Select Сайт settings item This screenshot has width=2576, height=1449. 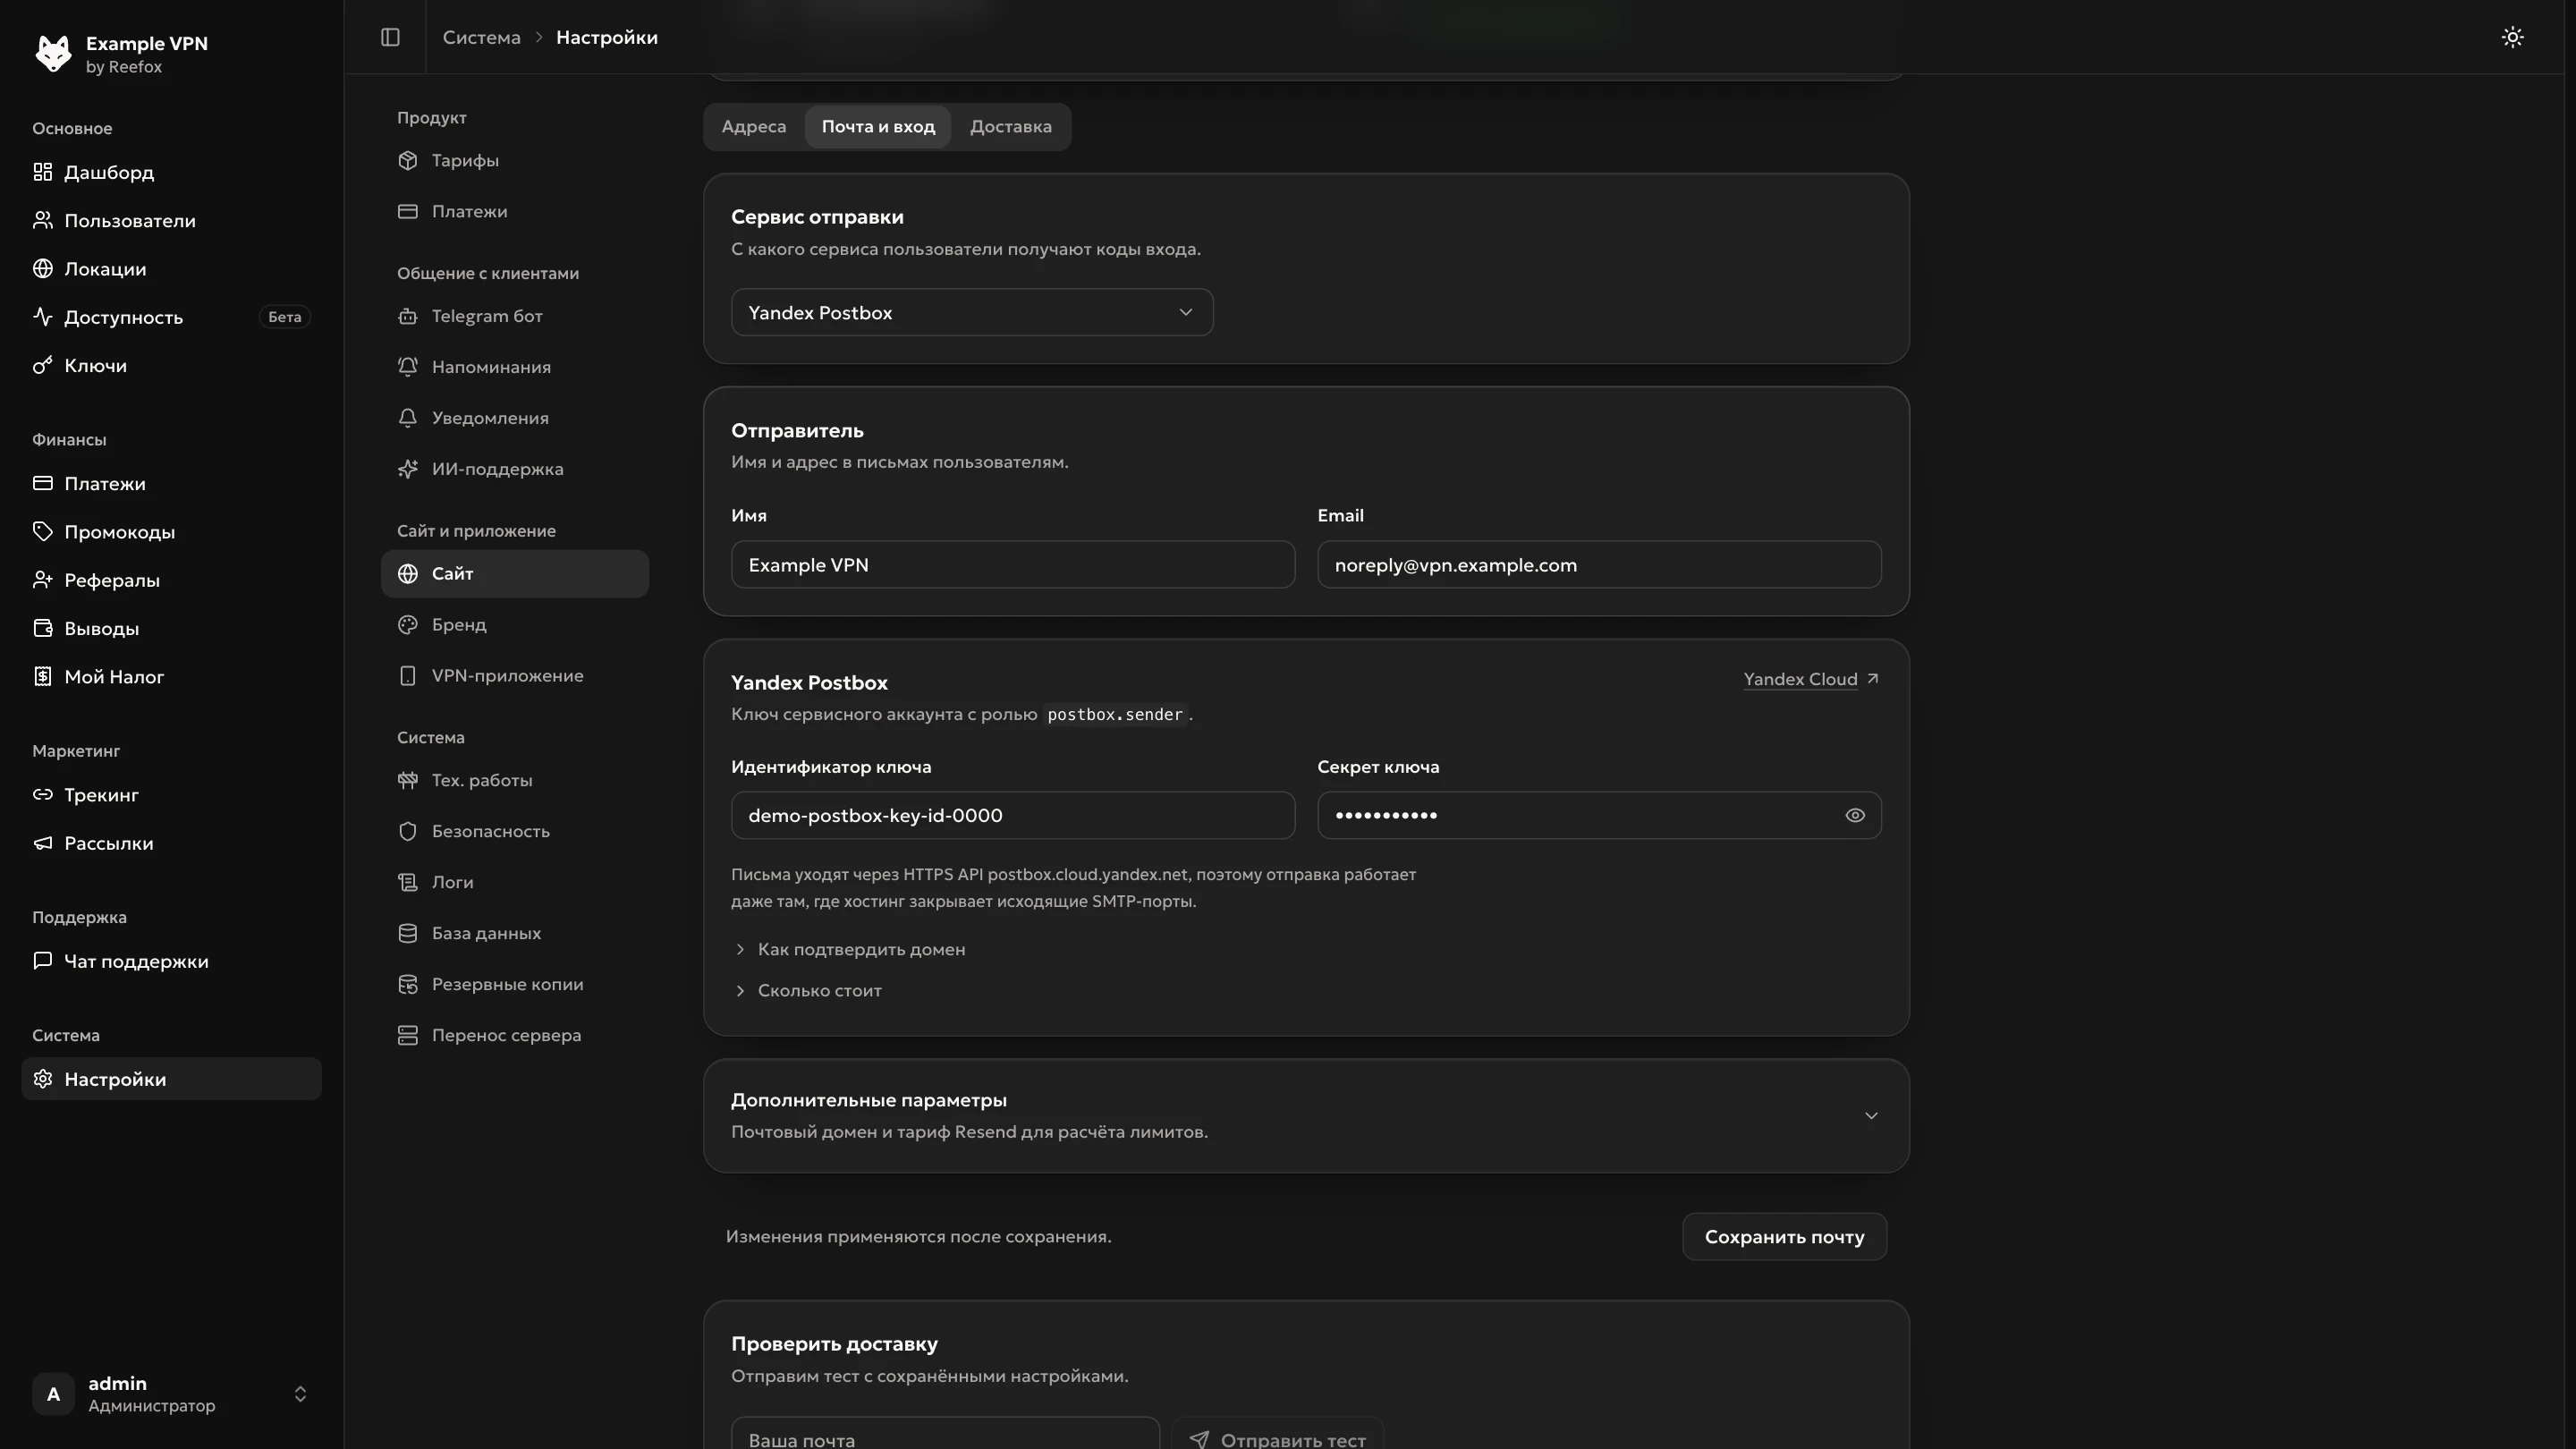coord(514,573)
